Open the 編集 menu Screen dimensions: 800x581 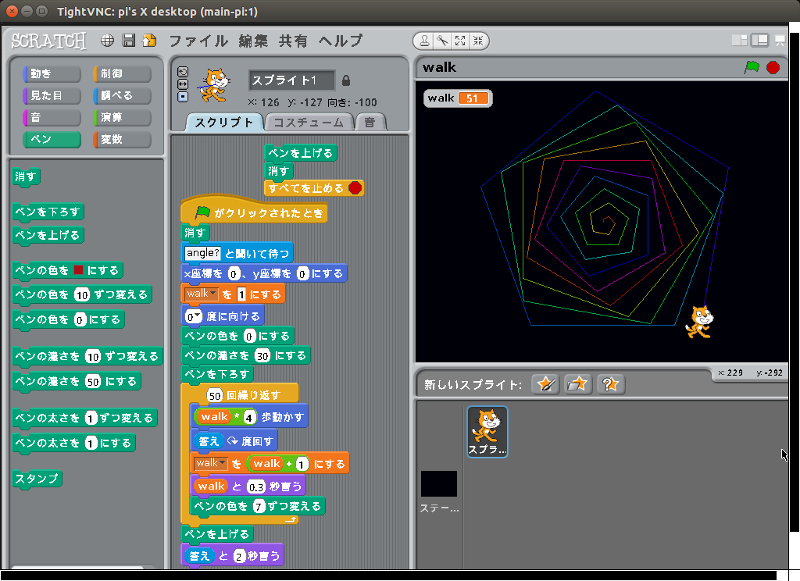[253, 41]
